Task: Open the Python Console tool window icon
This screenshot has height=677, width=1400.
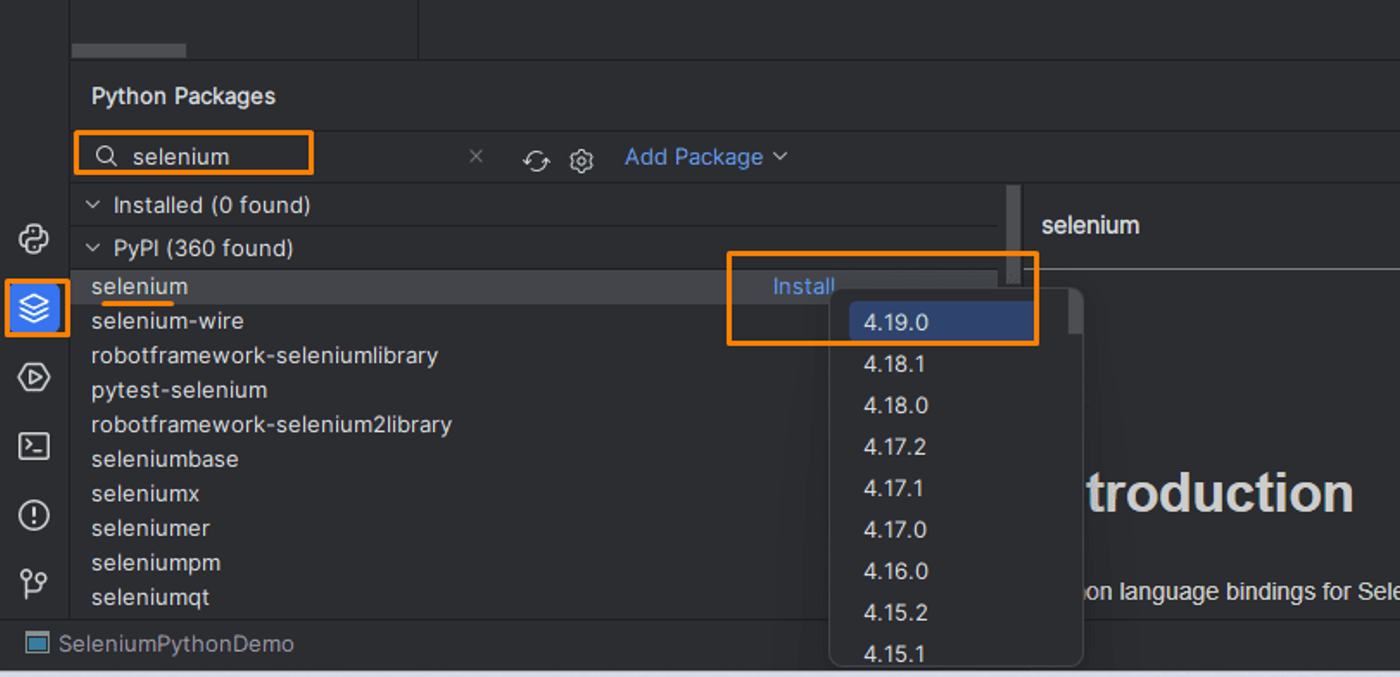Action: coord(34,239)
